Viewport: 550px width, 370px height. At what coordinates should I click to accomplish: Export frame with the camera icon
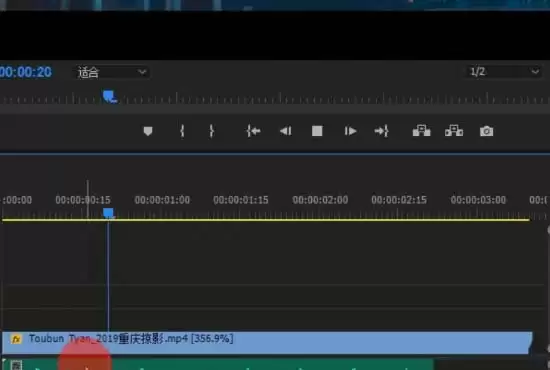[x=487, y=131]
